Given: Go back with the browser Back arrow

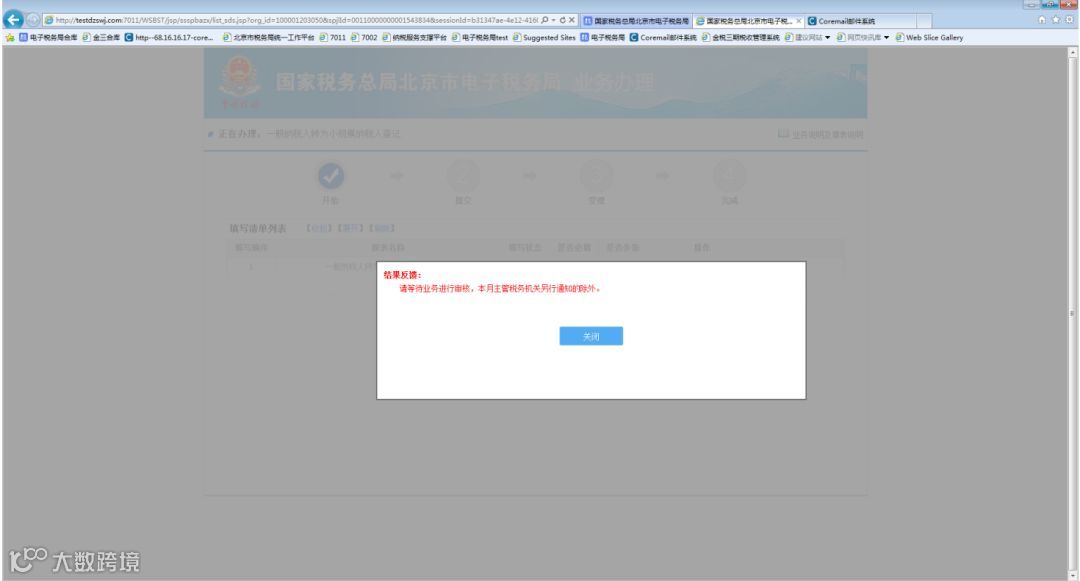Looking at the screenshot, I should tap(13, 20).
